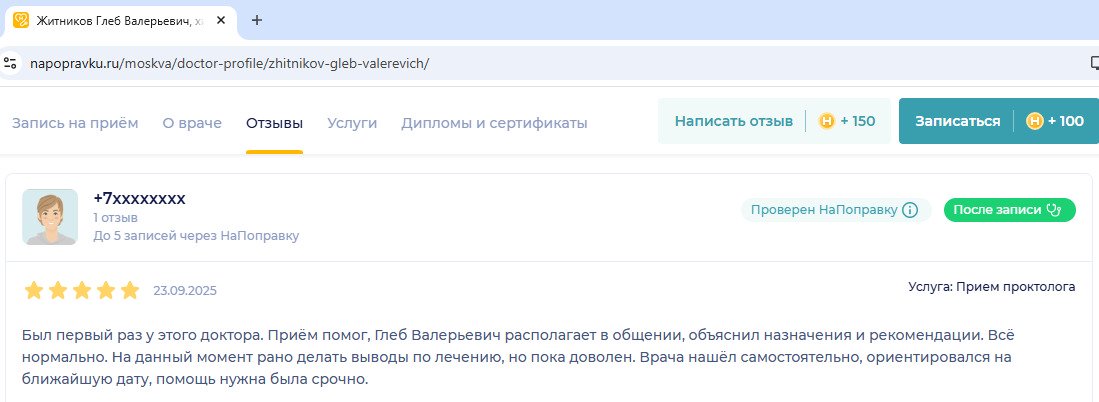This screenshot has width=1099, height=402.
Task: Click info icon beside "Проверен НаПоправку"
Action: coord(910,210)
